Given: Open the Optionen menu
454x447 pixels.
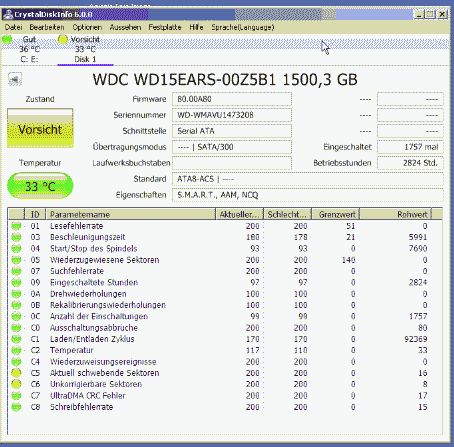Looking at the screenshot, I should click(87, 27).
